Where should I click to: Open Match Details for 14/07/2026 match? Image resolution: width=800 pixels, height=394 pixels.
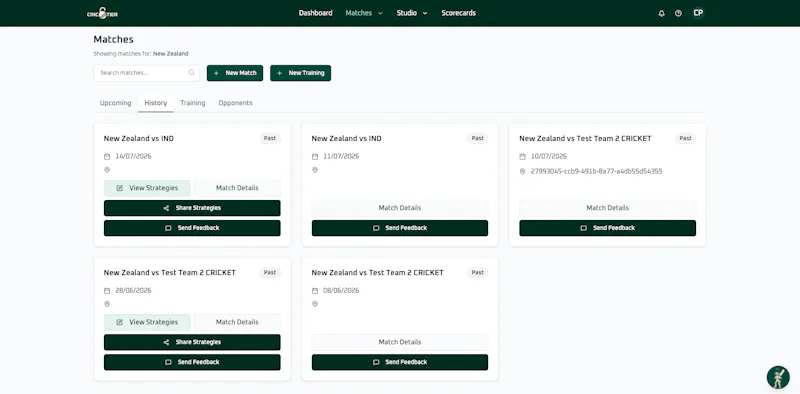[237, 188]
